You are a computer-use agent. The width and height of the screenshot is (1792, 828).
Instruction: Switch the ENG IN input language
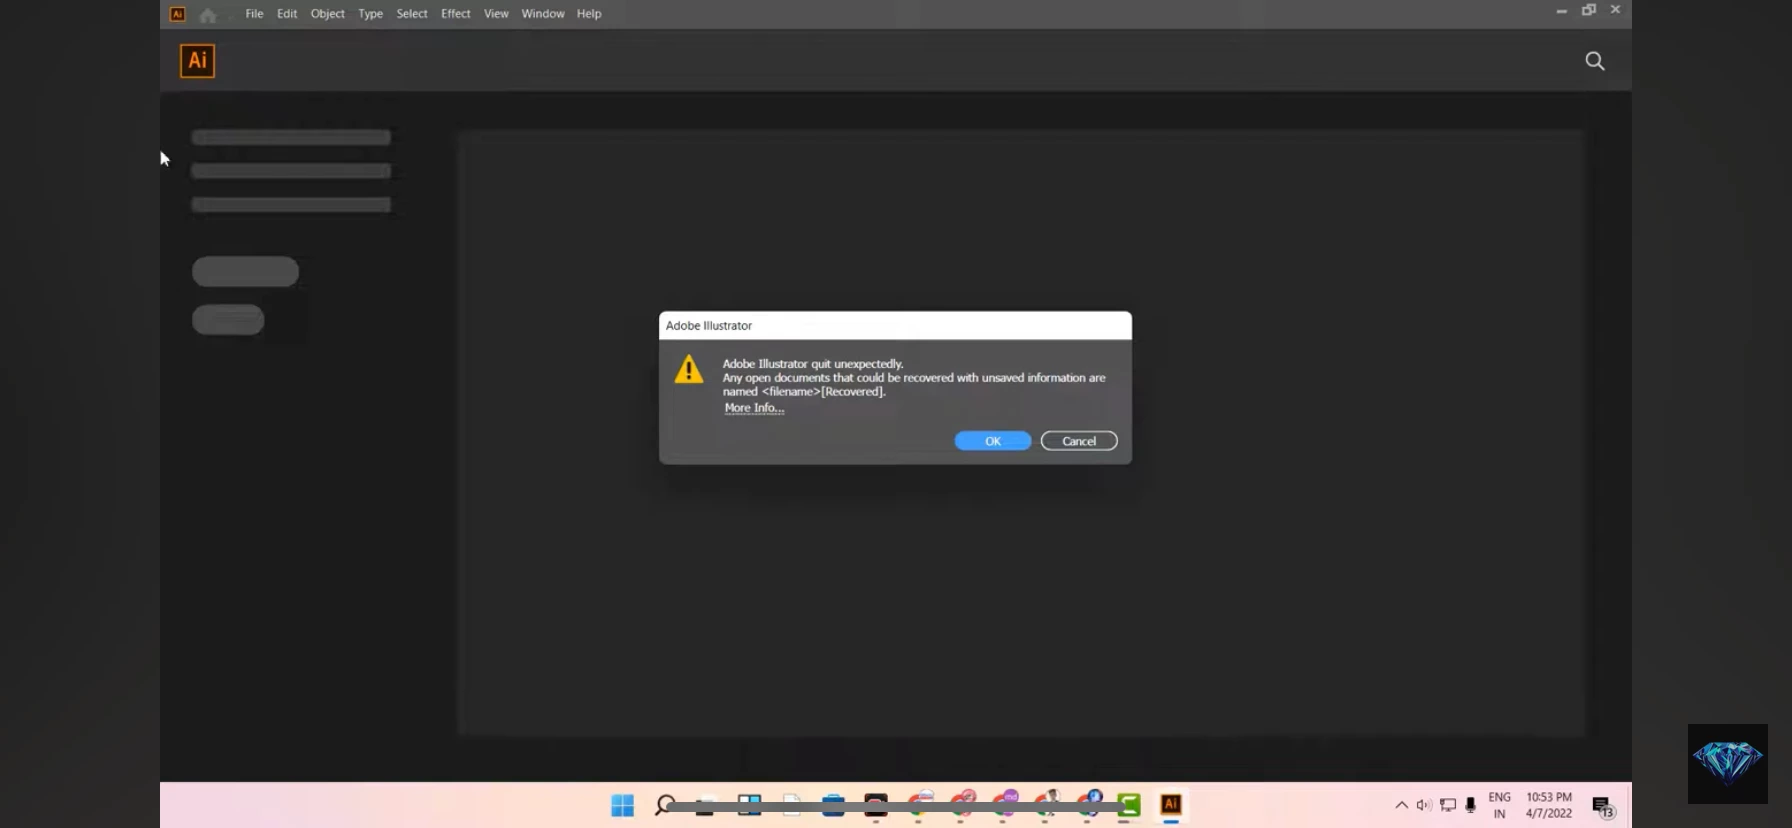pyautogui.click(x=1499, y=805)
